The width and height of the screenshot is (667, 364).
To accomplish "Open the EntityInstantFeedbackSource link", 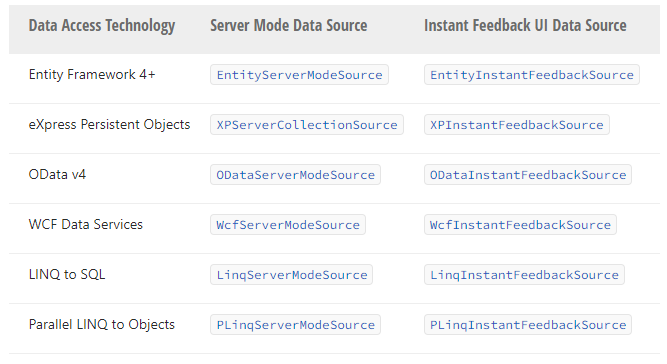I will tap(532, 75).
